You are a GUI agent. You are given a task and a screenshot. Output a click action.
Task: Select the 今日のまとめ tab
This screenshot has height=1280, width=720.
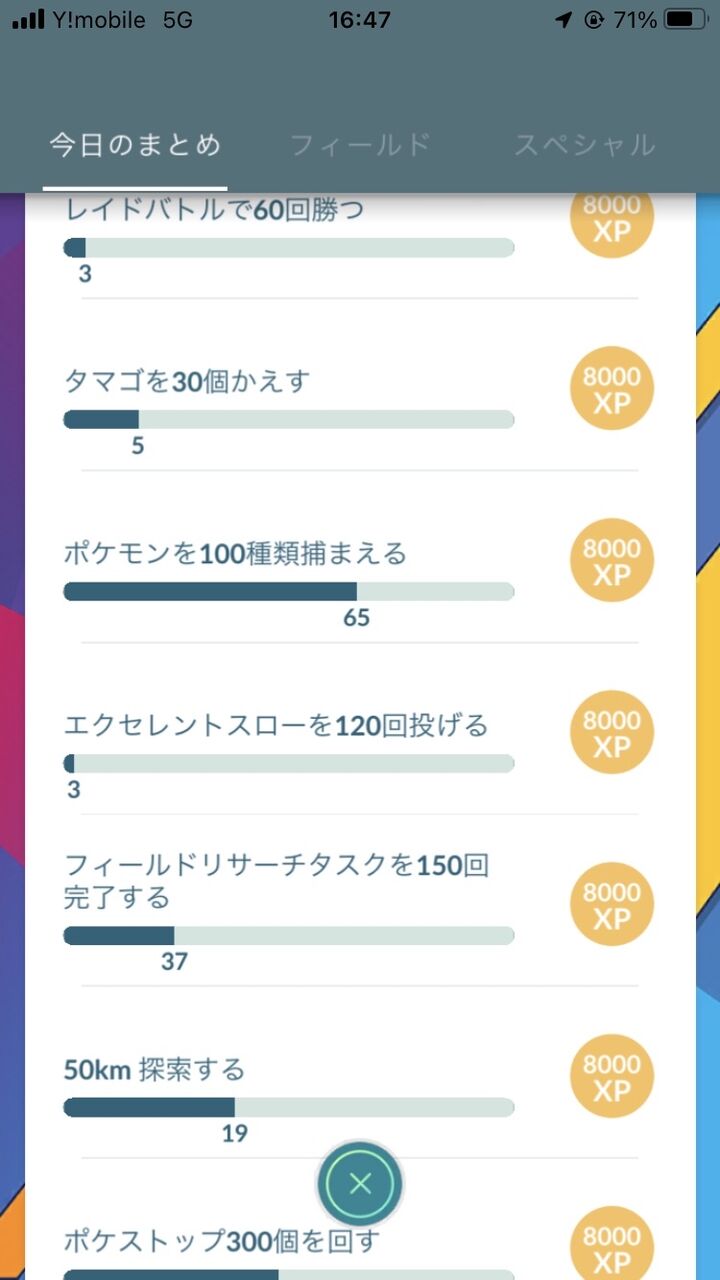coord(135,145)
